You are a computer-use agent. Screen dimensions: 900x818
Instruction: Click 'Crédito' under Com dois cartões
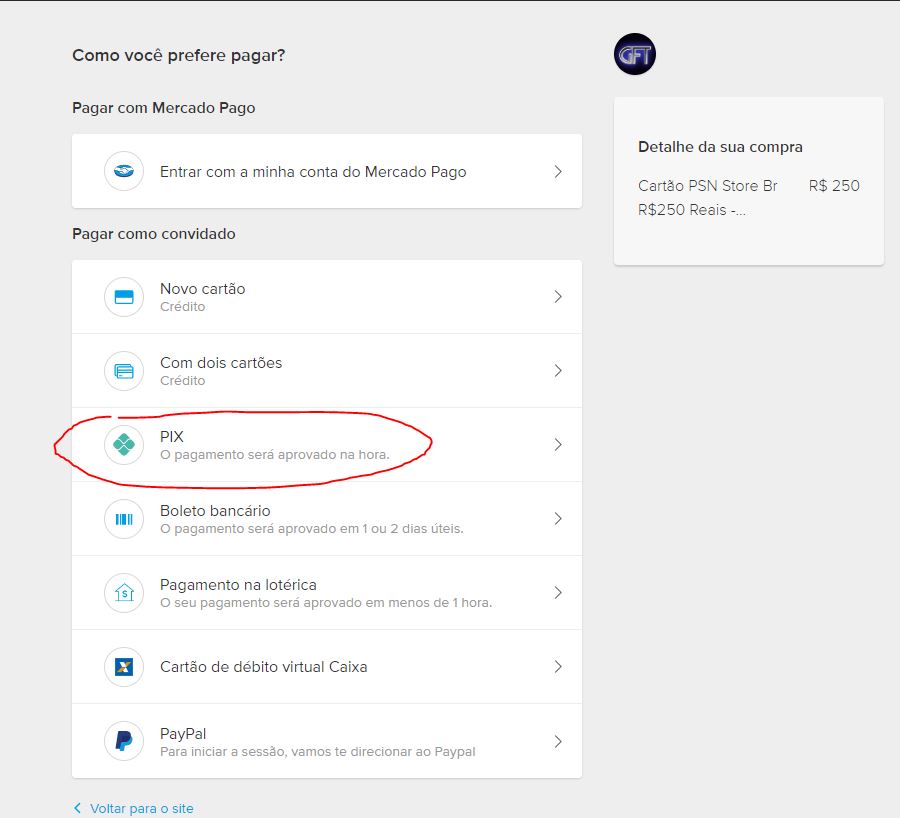[183, 381]
